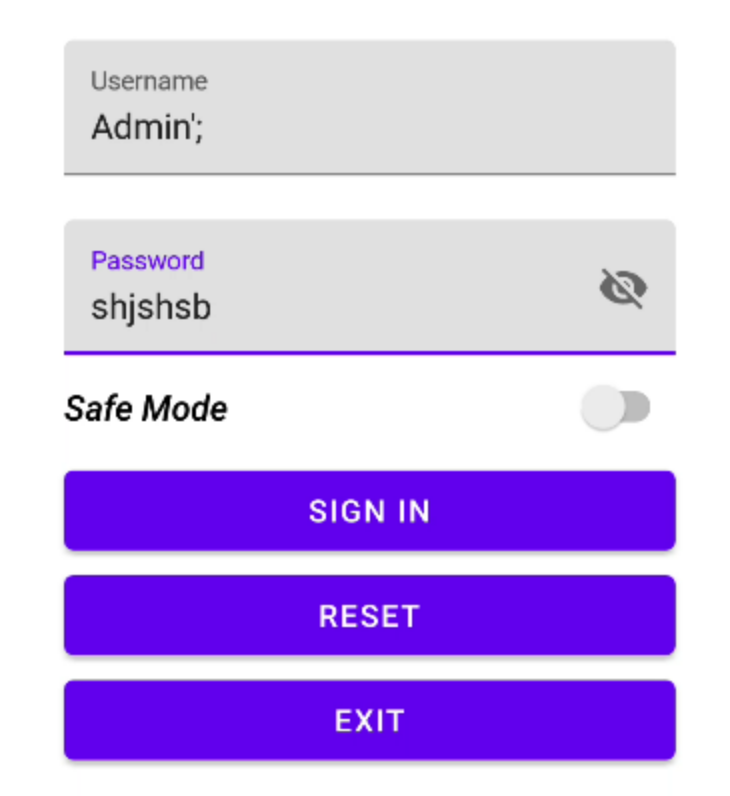Click the SIGN IN button
This screenshot has width=730, height=796.
tap(370, 511)
